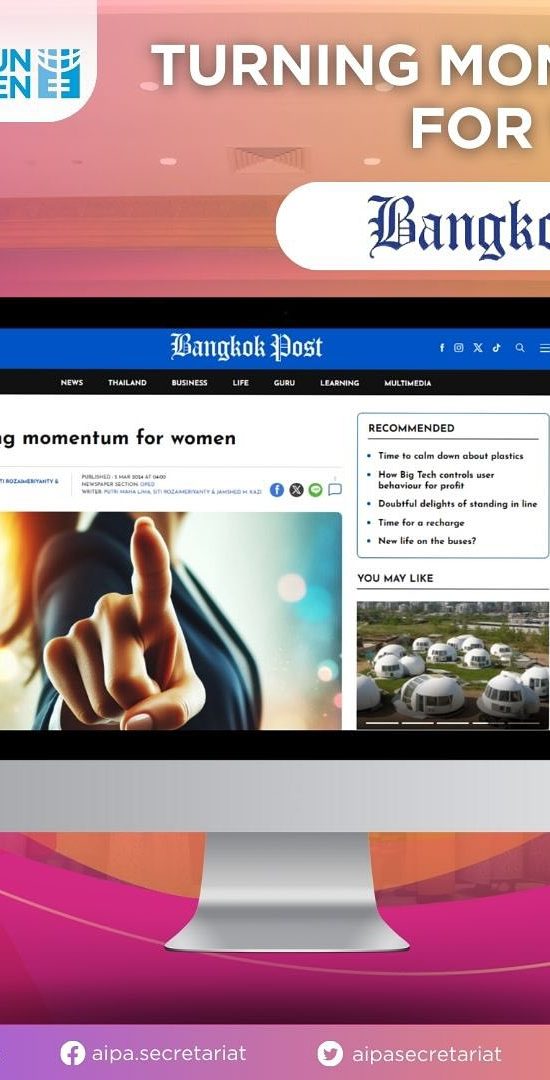The height and width of the screenshot is (1080, 550).
Task: Open the BUSINESS navigation item
Action: pyautogui.click(x=189, y=383)
